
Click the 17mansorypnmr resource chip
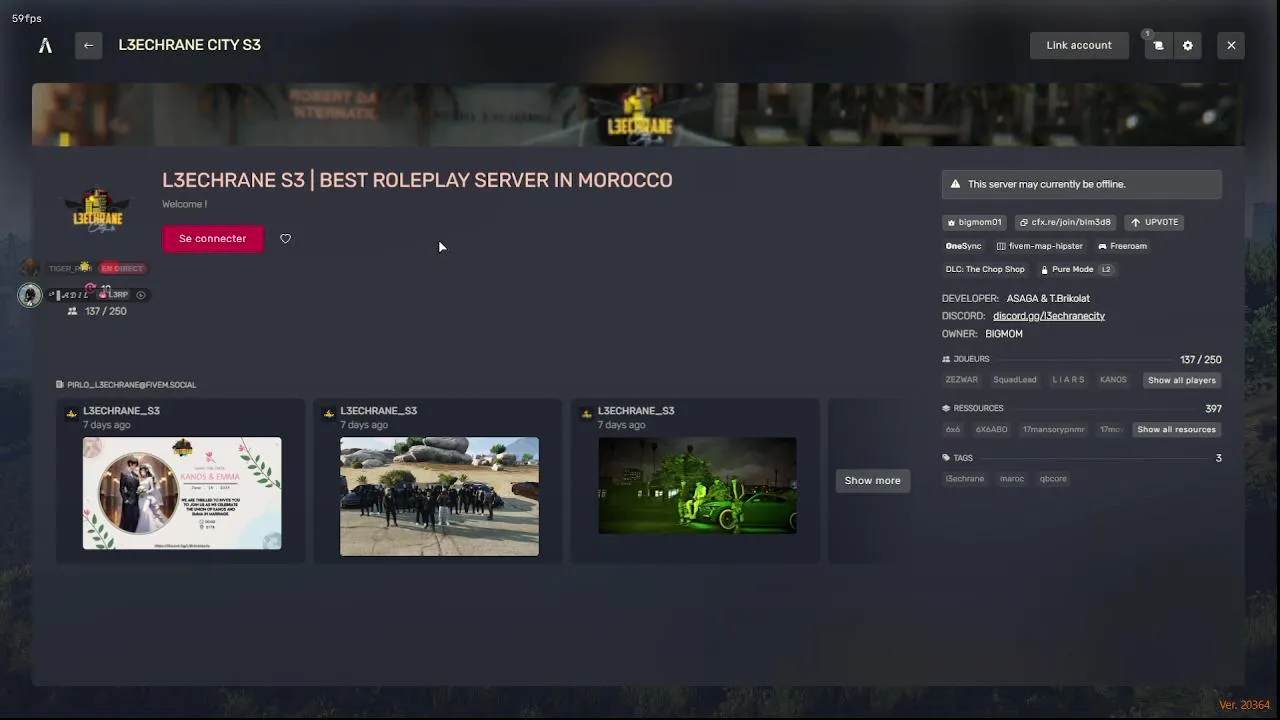click(x=1054, y=429)
